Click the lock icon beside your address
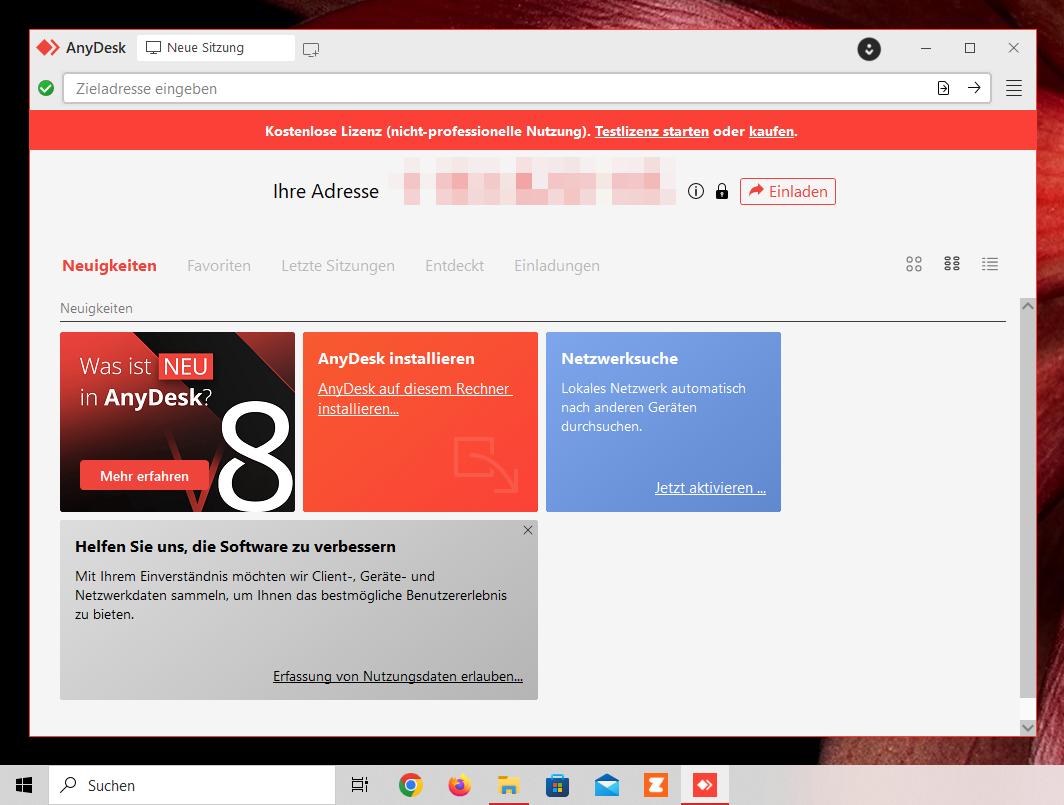This screenshot has height=805, width=1064. click(x=721, y=191)
